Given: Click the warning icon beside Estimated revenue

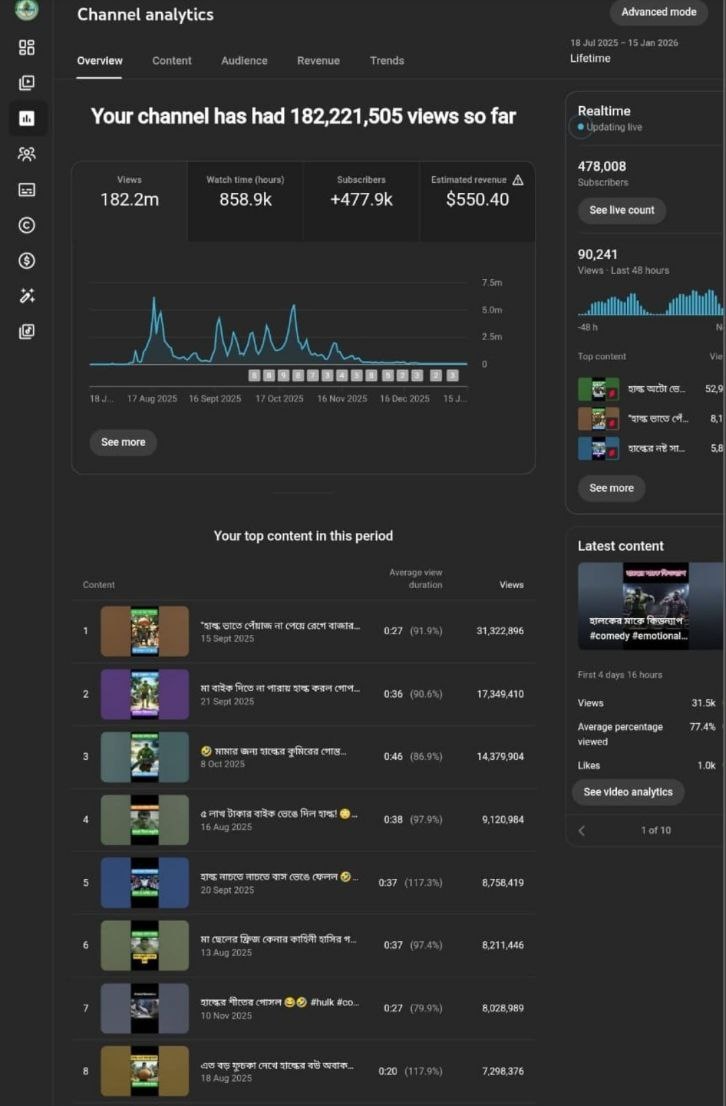Looking at the screenshot, I should click(518, 180).
